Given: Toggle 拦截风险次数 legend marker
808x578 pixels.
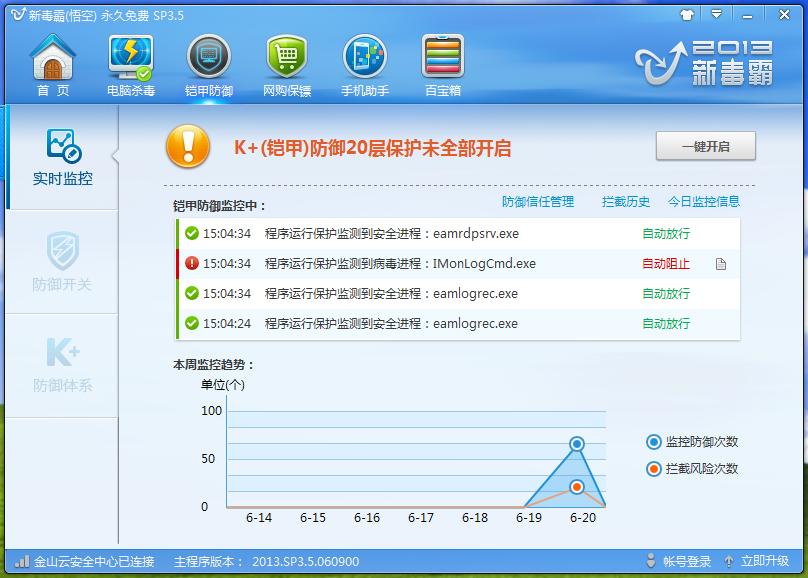Looking at the screenshot, I should point(653,469).
